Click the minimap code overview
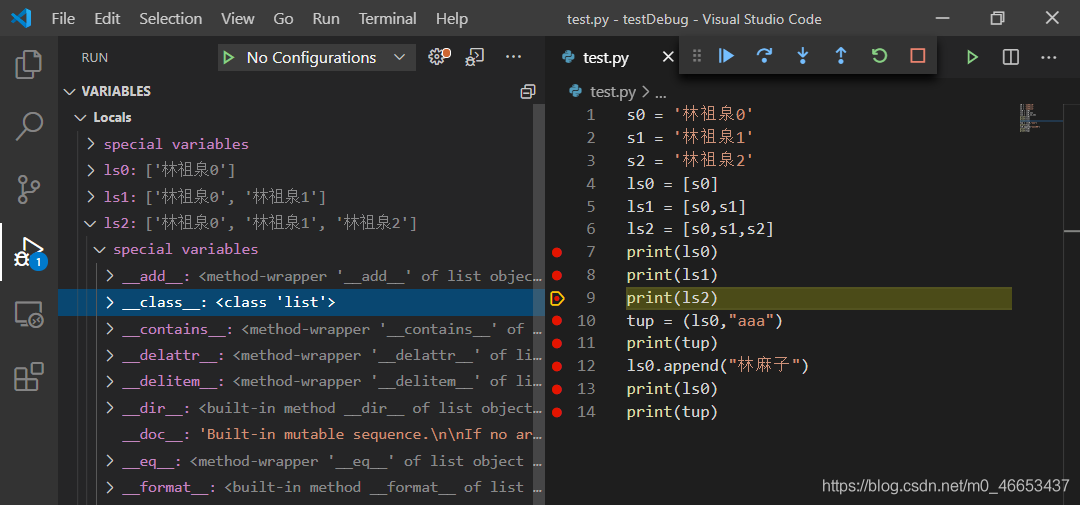The image size is (1080, 505). point(1030,115)
